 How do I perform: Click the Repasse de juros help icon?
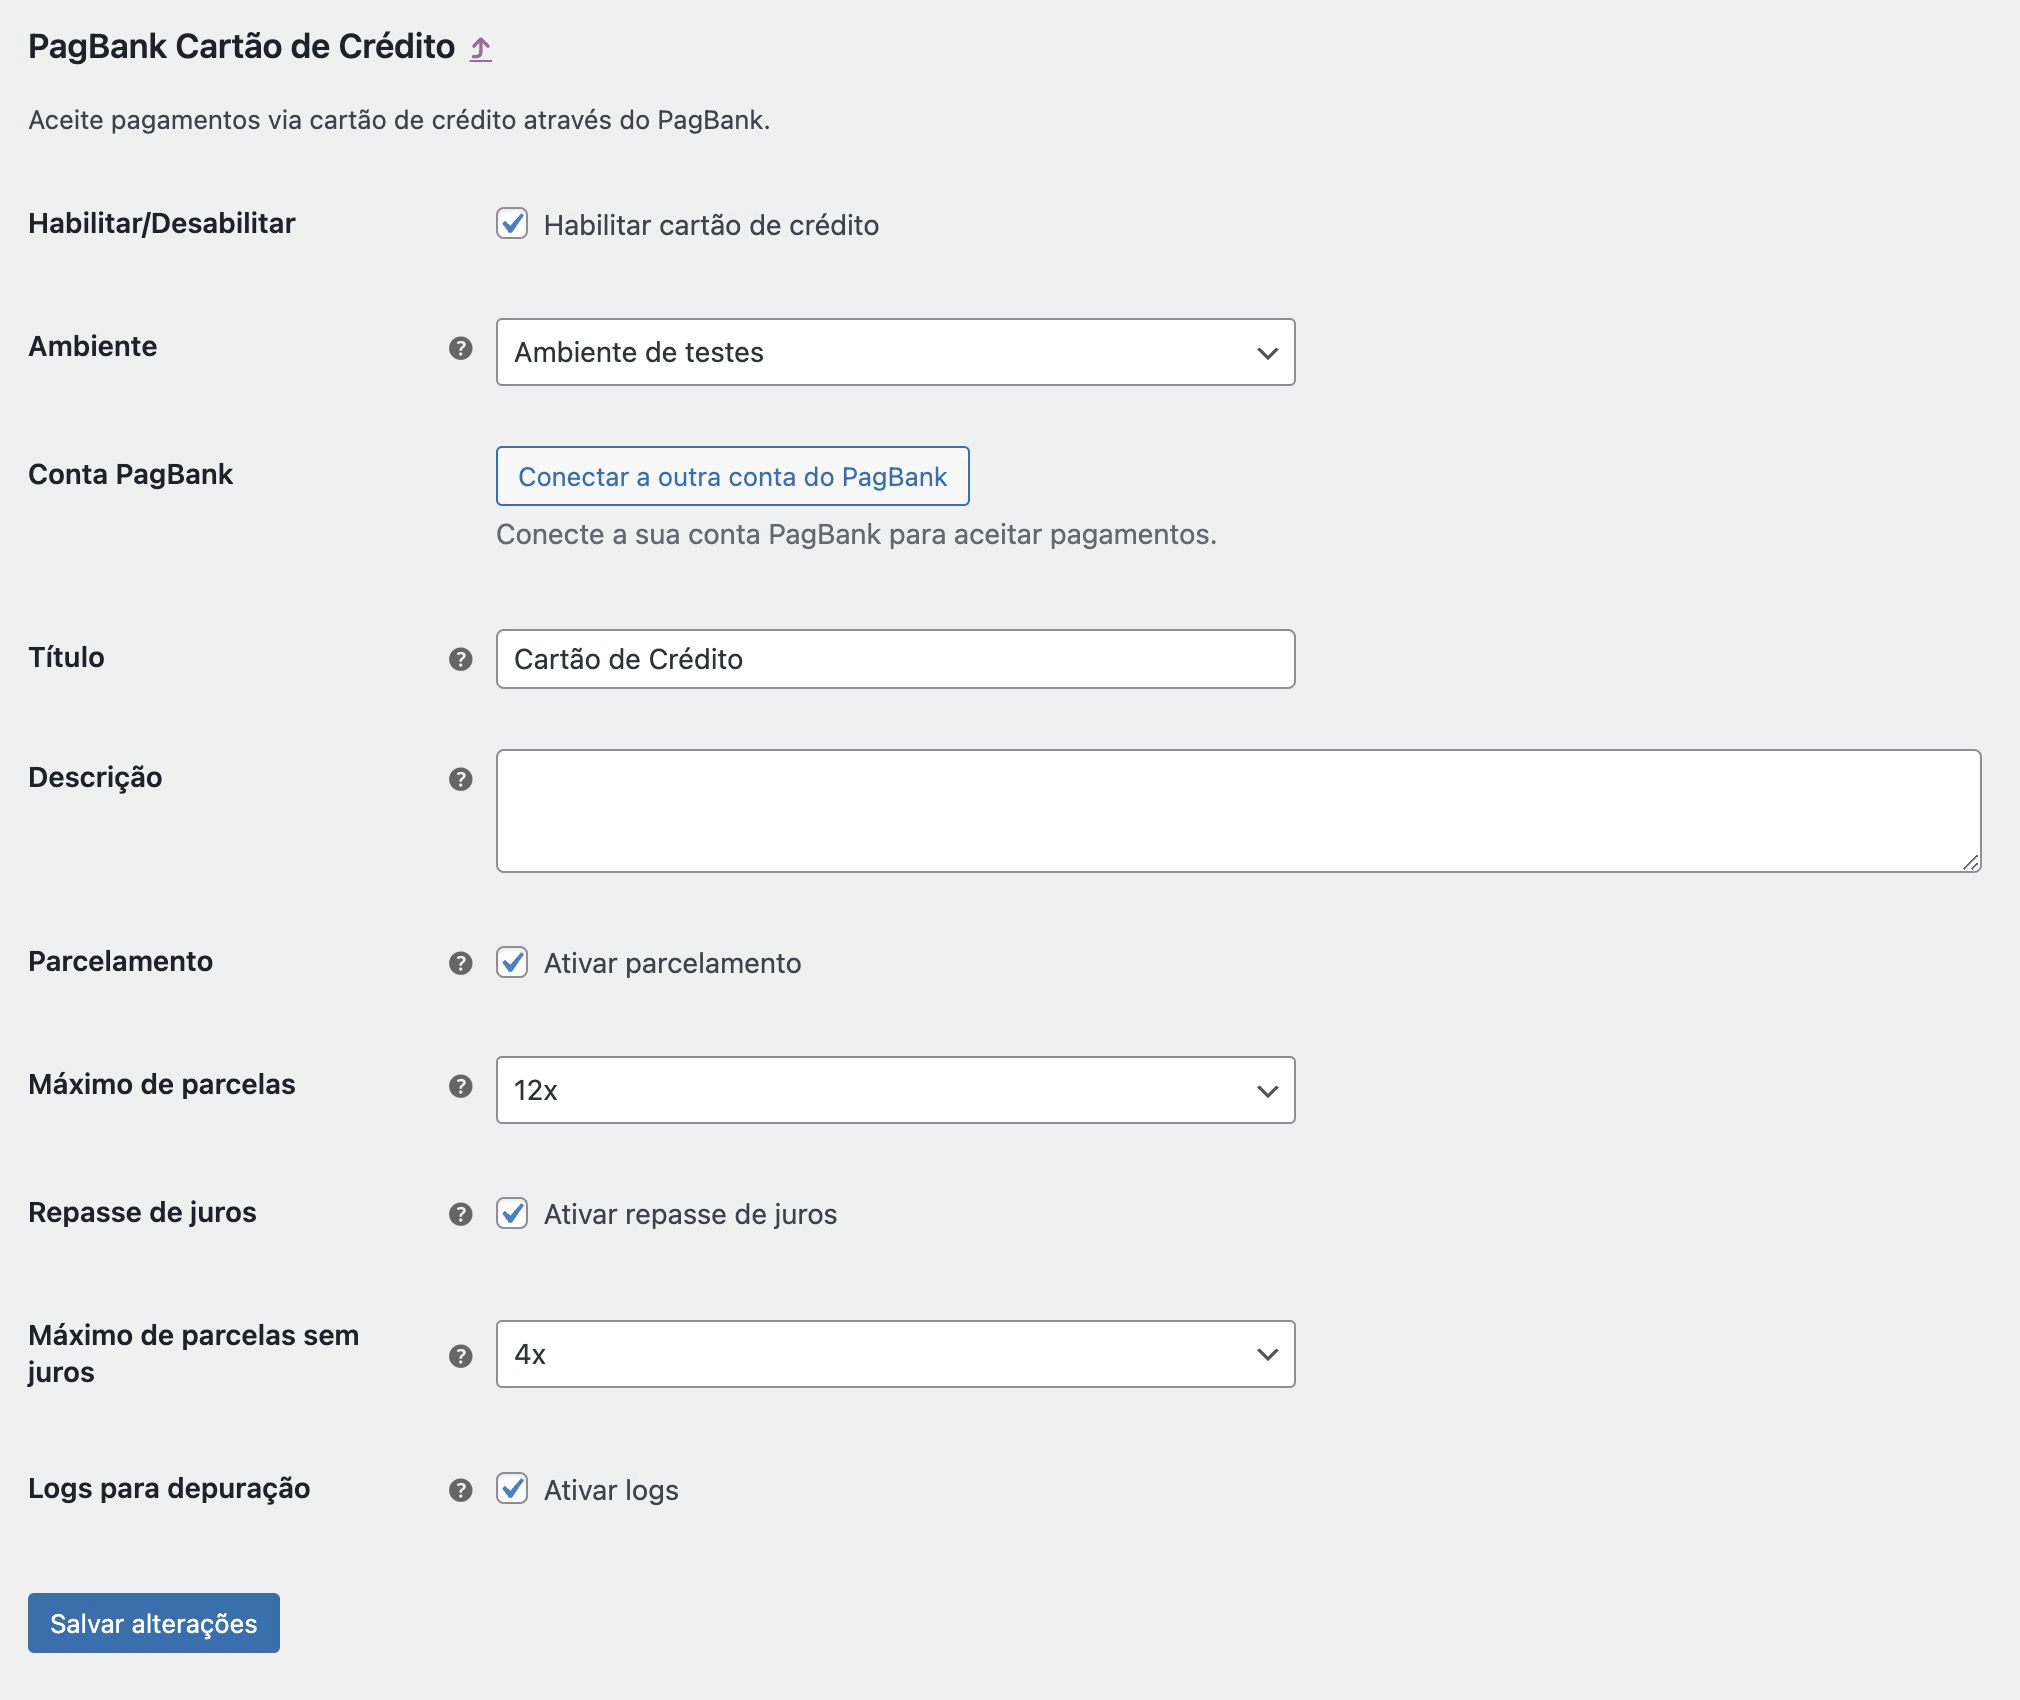coord(460,1214)
